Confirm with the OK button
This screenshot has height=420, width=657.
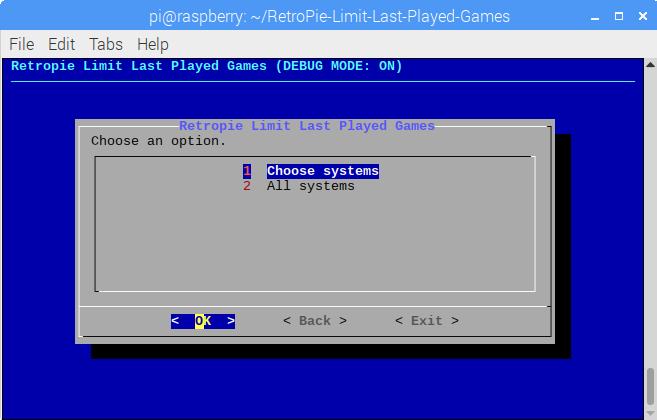(203, 321)
